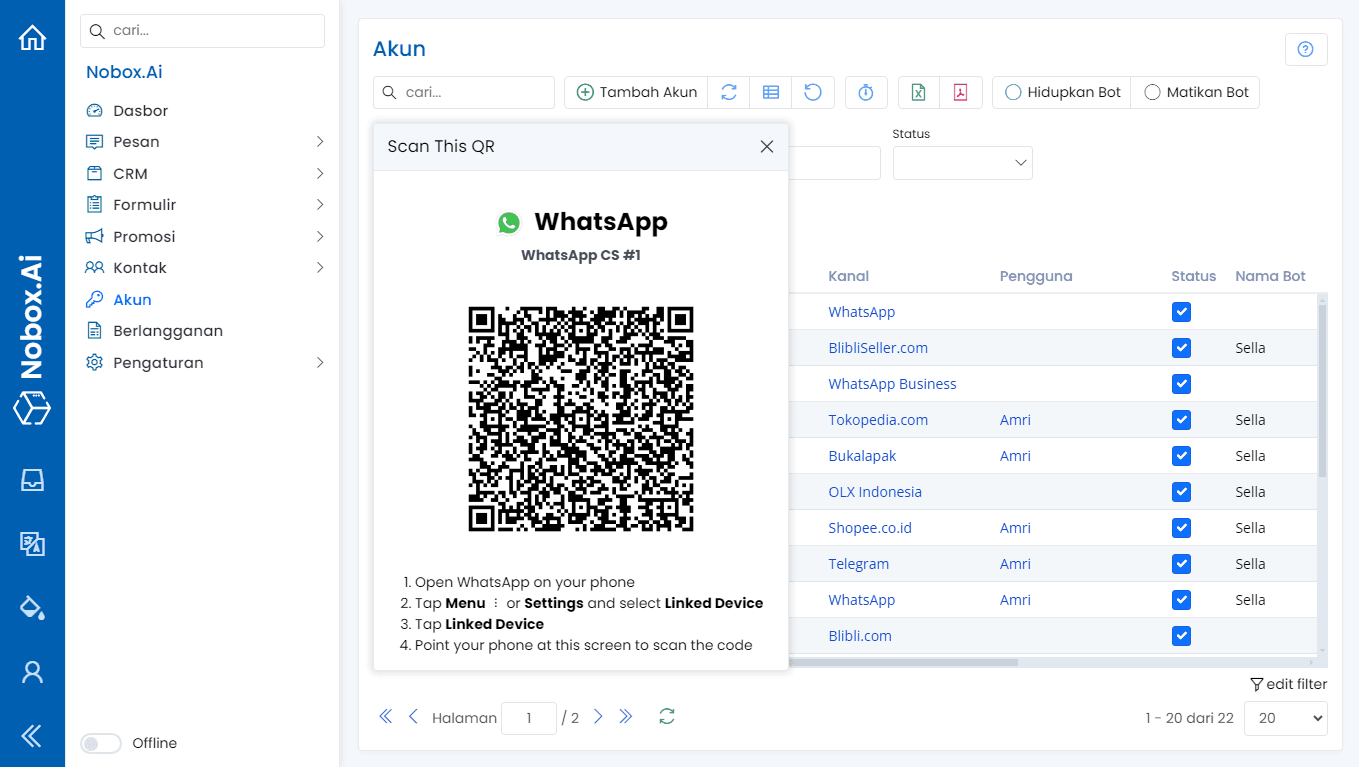Enable the status checkbox for Tokopedia.com row

1181,419
